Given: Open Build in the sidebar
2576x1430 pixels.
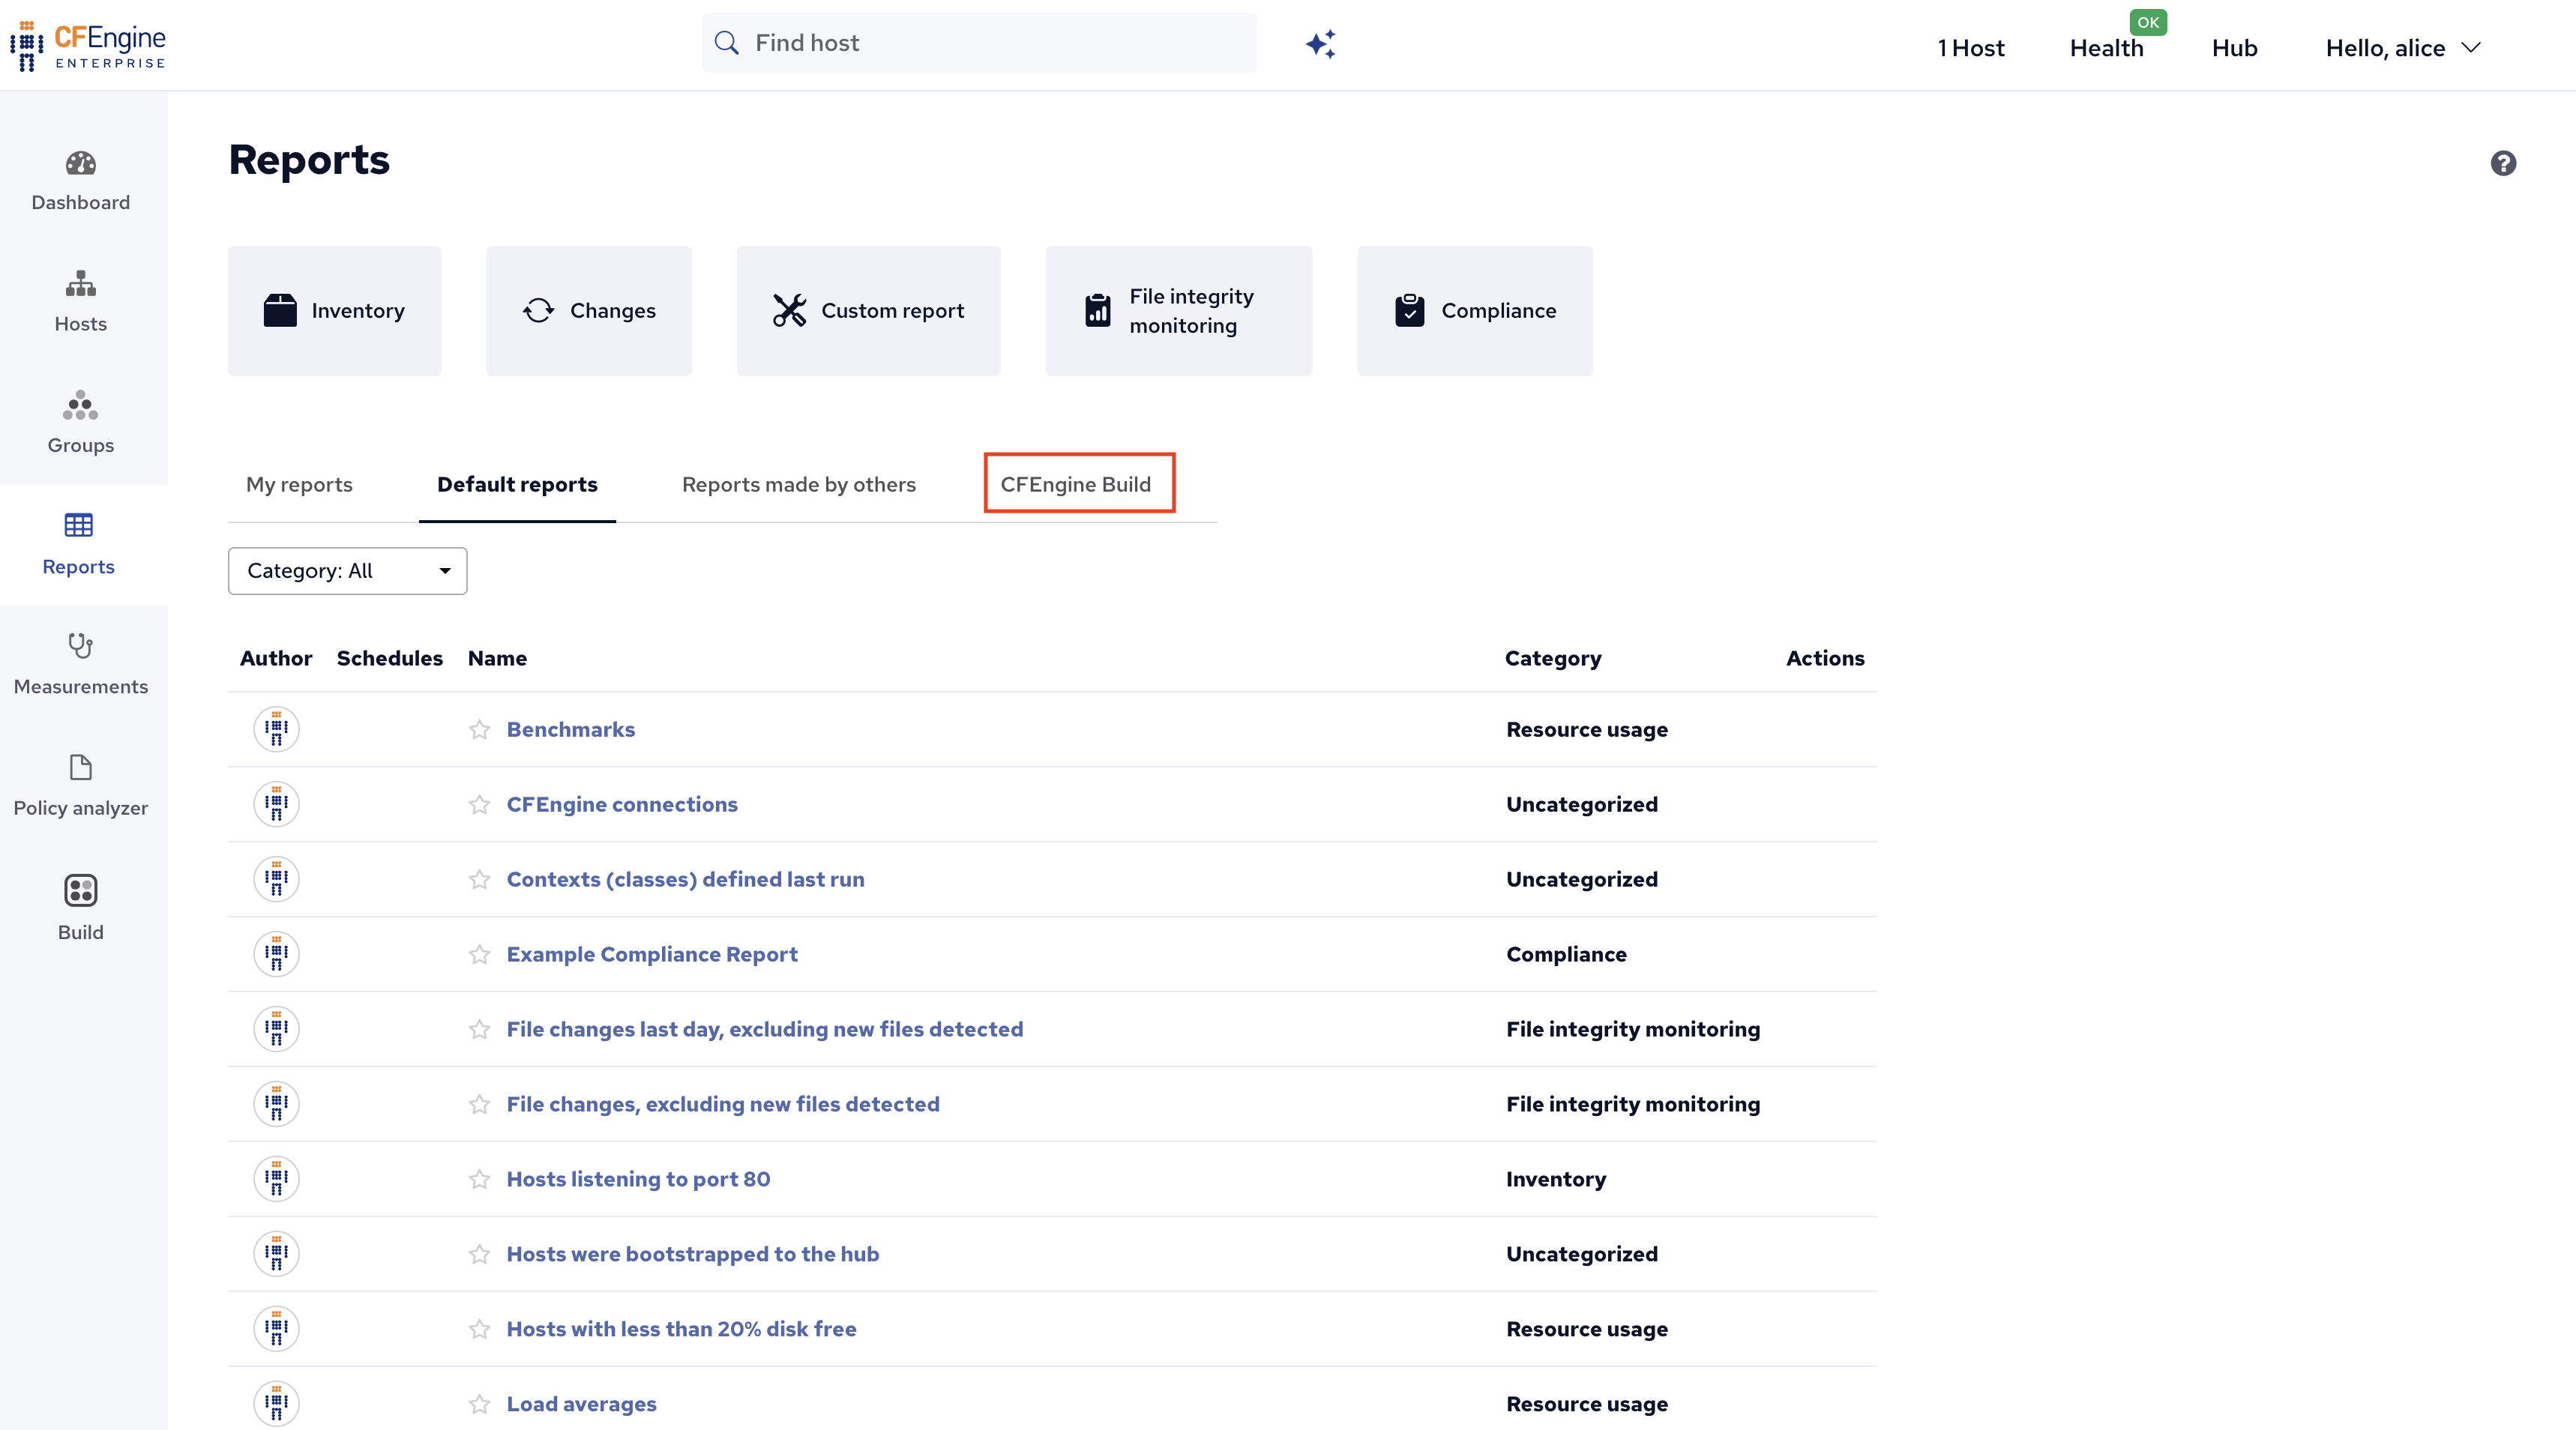Looking at the screenshot, I should click(81, 909).
